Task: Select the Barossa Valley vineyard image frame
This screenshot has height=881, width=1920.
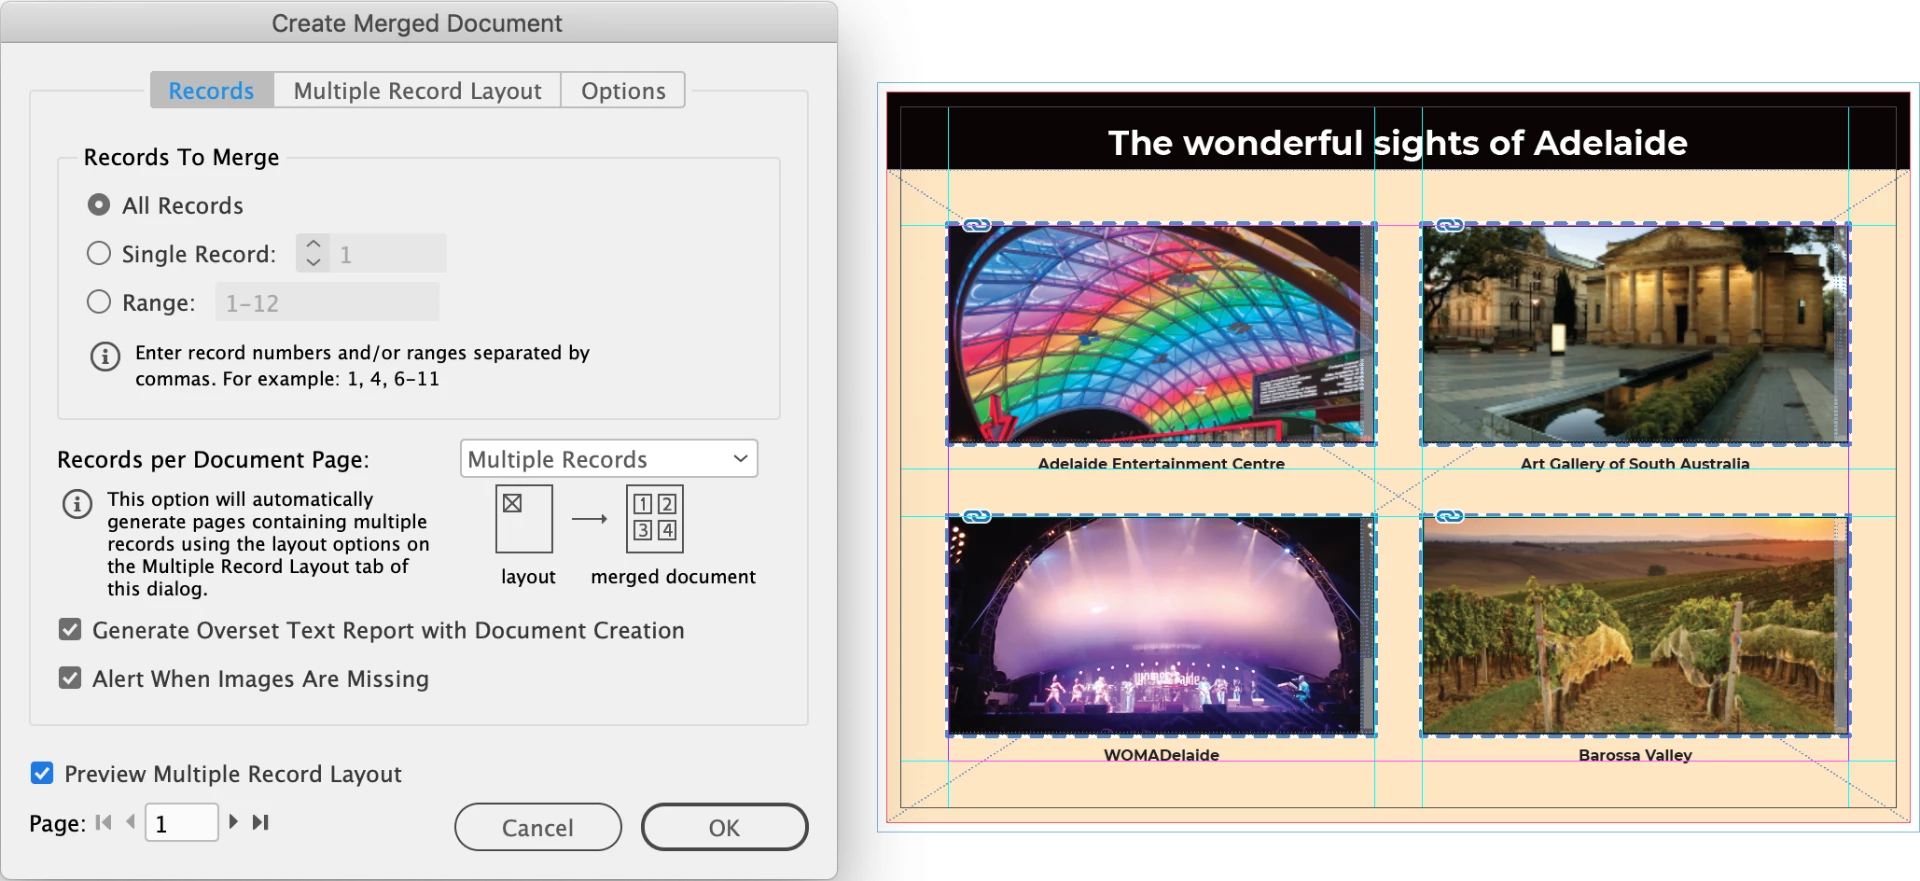Action: point(1635,626)
